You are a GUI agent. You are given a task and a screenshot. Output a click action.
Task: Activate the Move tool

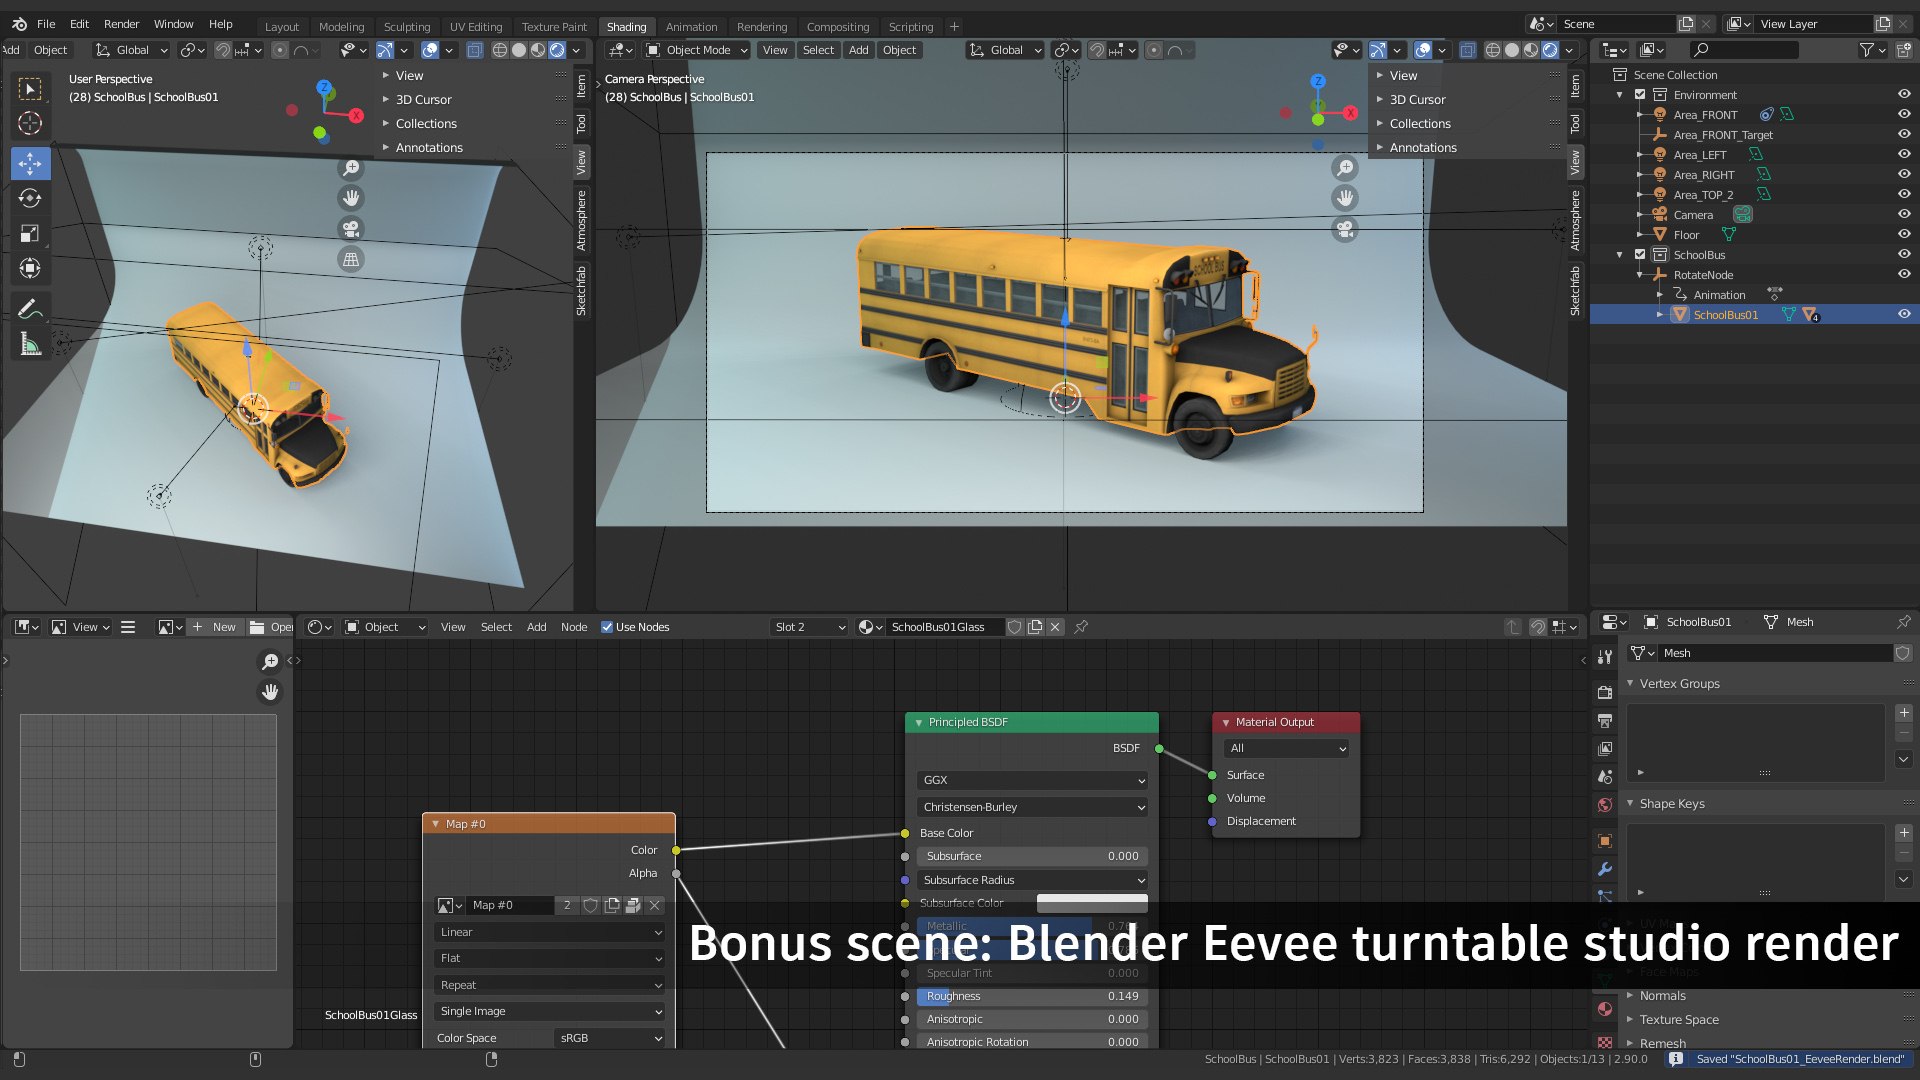point(30,163)
